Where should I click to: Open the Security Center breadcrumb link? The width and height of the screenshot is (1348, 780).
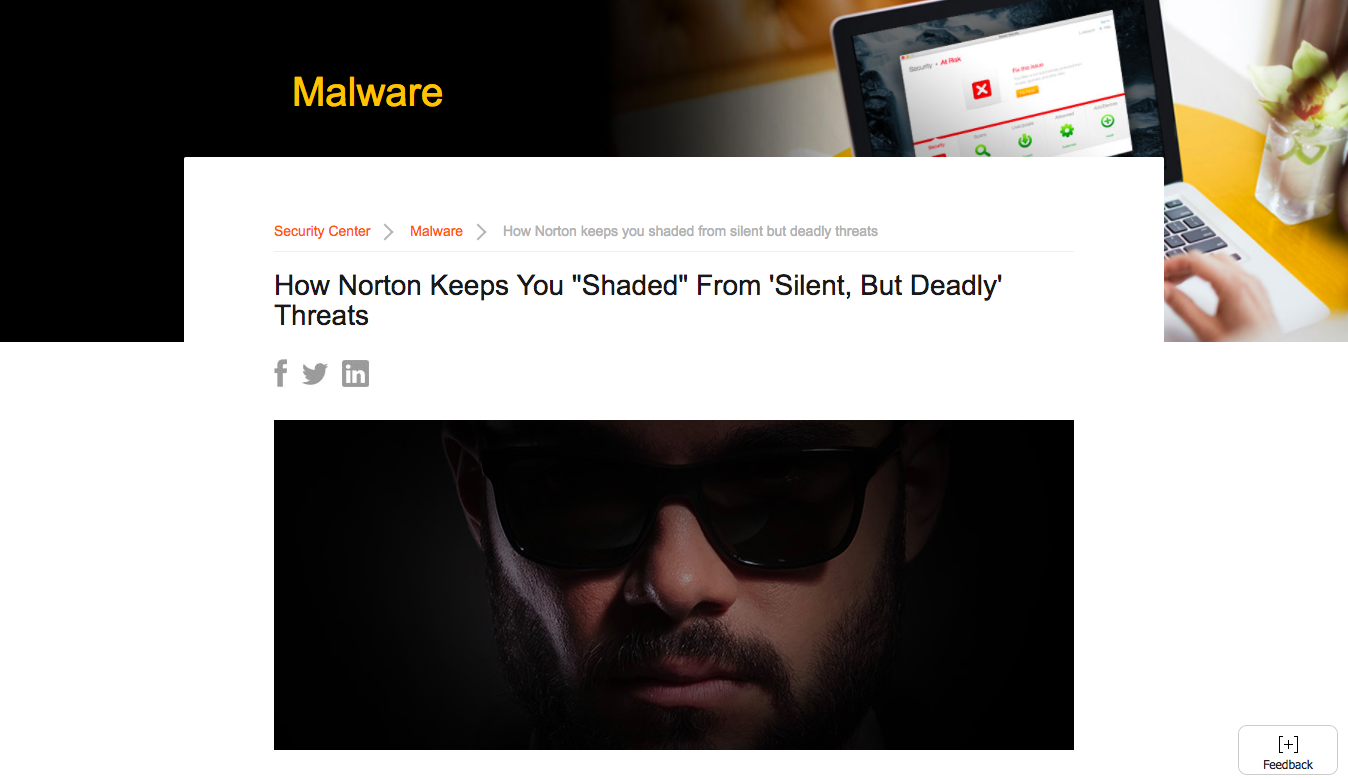tap(322, 231)
